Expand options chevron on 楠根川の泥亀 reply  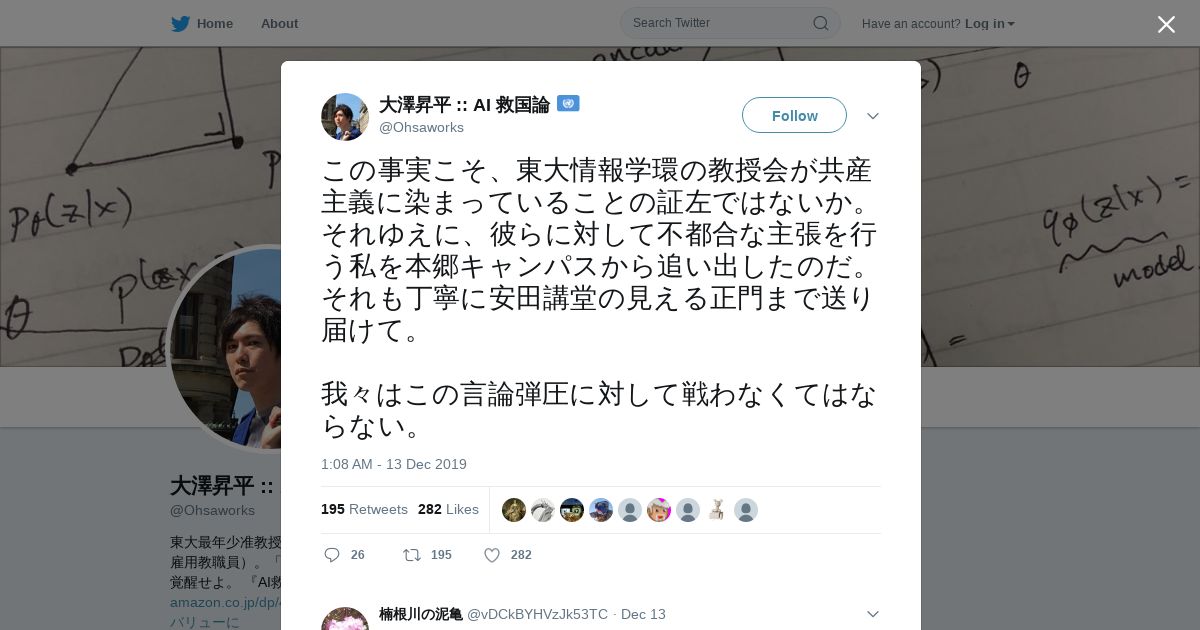click(x=873, y=614)
